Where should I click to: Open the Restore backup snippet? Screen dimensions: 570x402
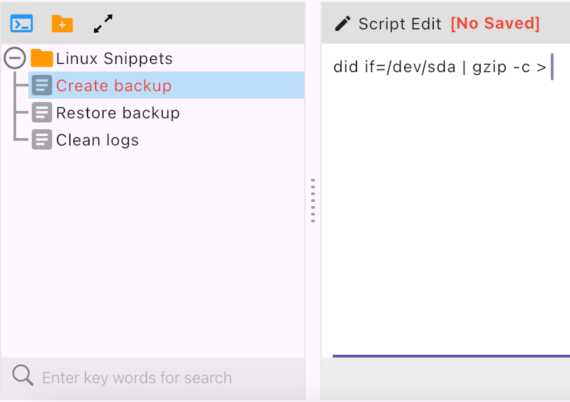coord(118,113)
